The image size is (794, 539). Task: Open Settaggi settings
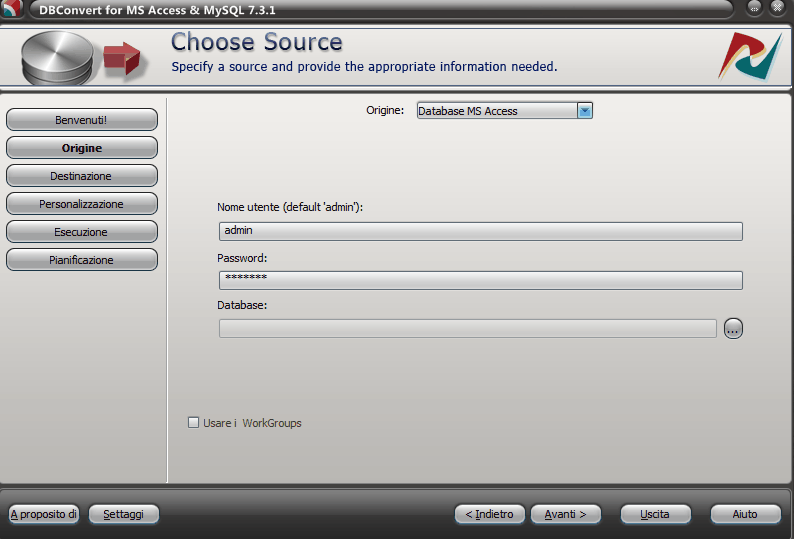point(124,514)
